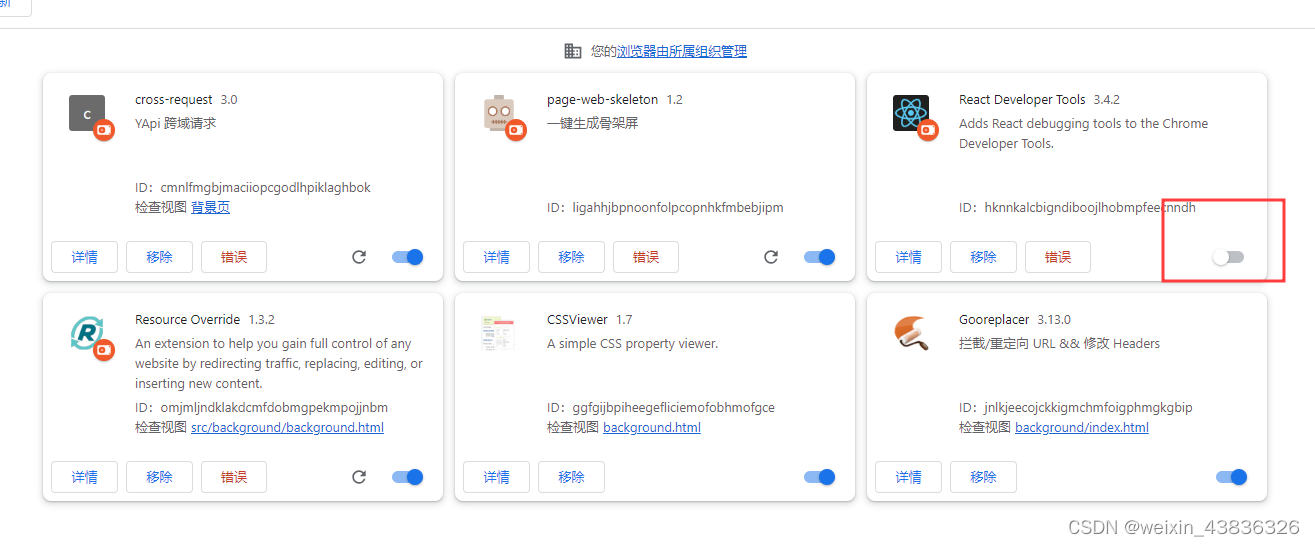Open src/background/background.html inspect link

[287, 427]
